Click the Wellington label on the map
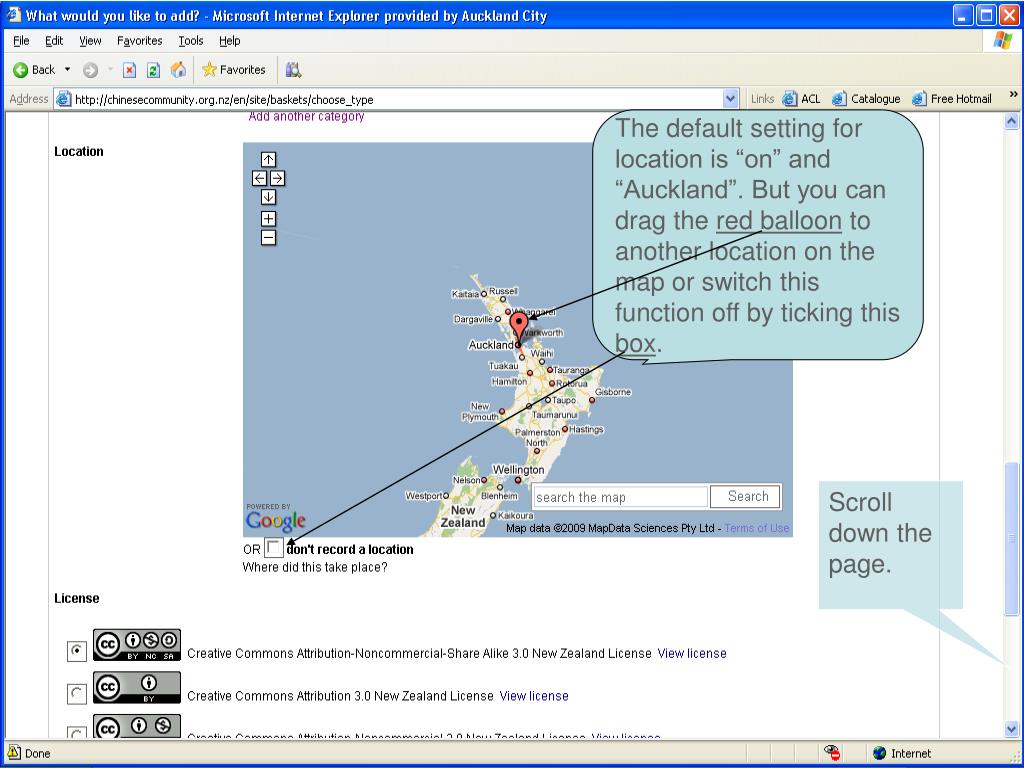The width and height of the screenshot is (1024, 768). coord(518,470)
